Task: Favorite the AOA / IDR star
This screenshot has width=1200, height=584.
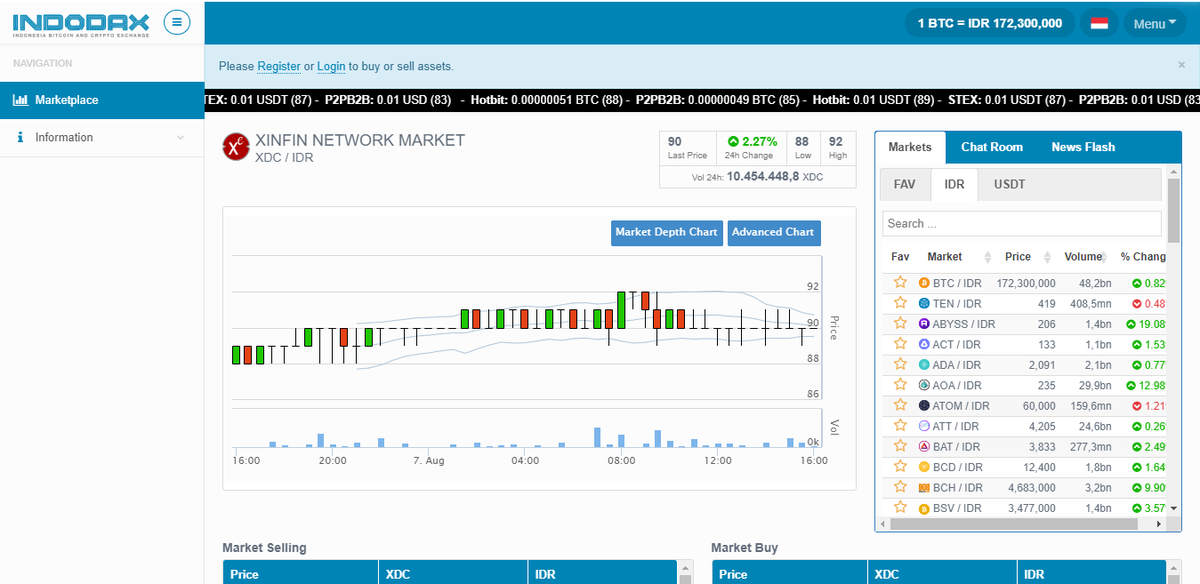Action: pyautogui.click(x=900, y=385)
